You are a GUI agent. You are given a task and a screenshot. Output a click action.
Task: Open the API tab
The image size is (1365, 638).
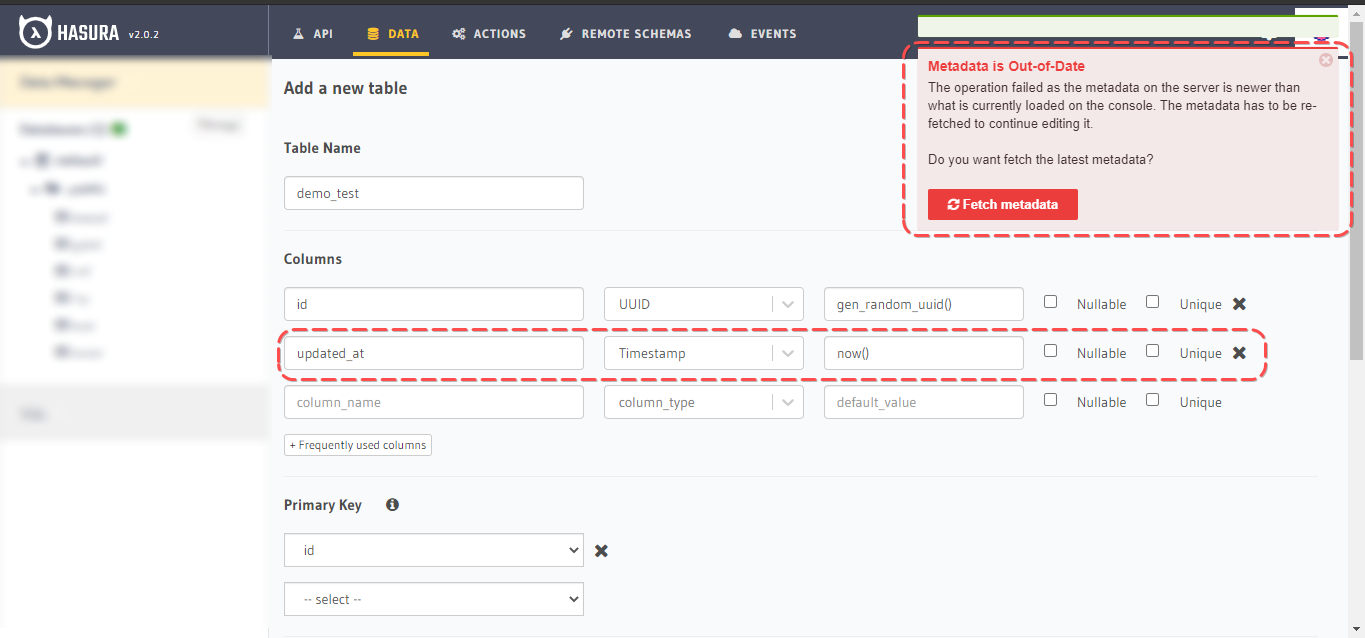[x=312, y=34]
